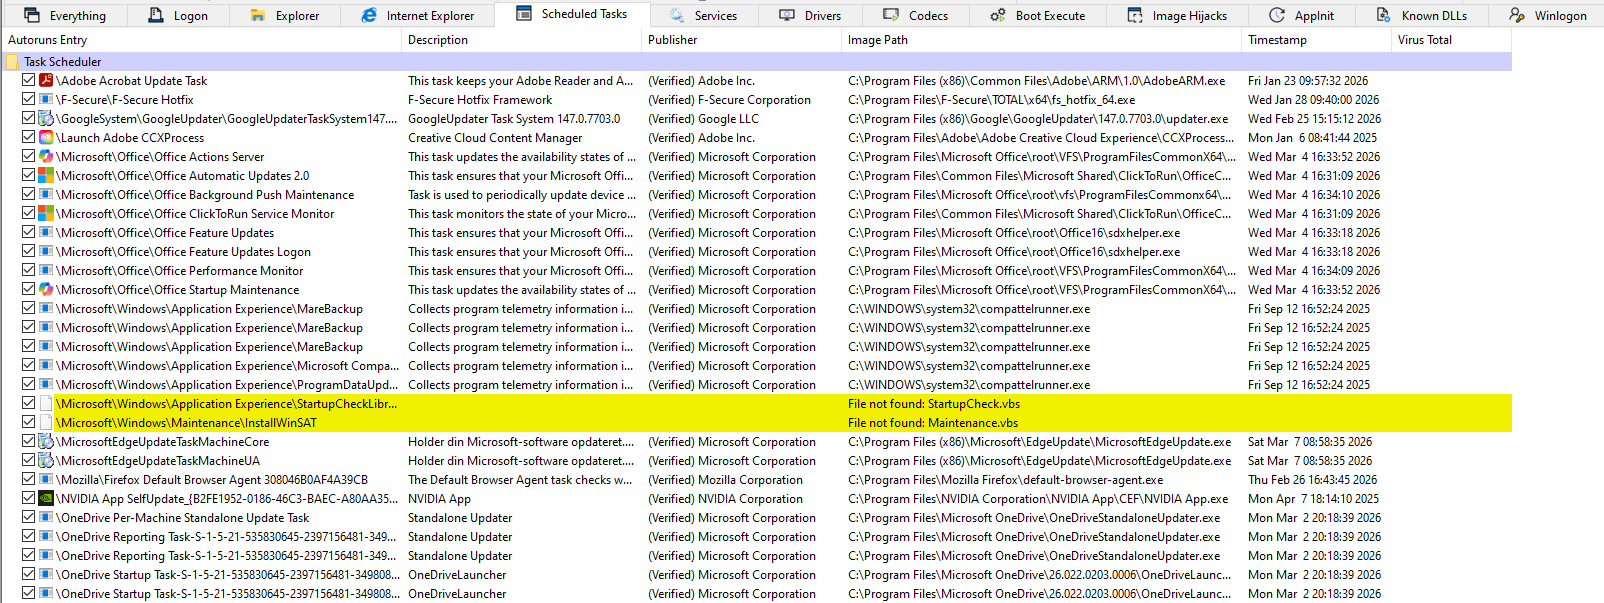
Task: Click the Adobe Acrobat Update Task red icon
Action: coord(46,80)
